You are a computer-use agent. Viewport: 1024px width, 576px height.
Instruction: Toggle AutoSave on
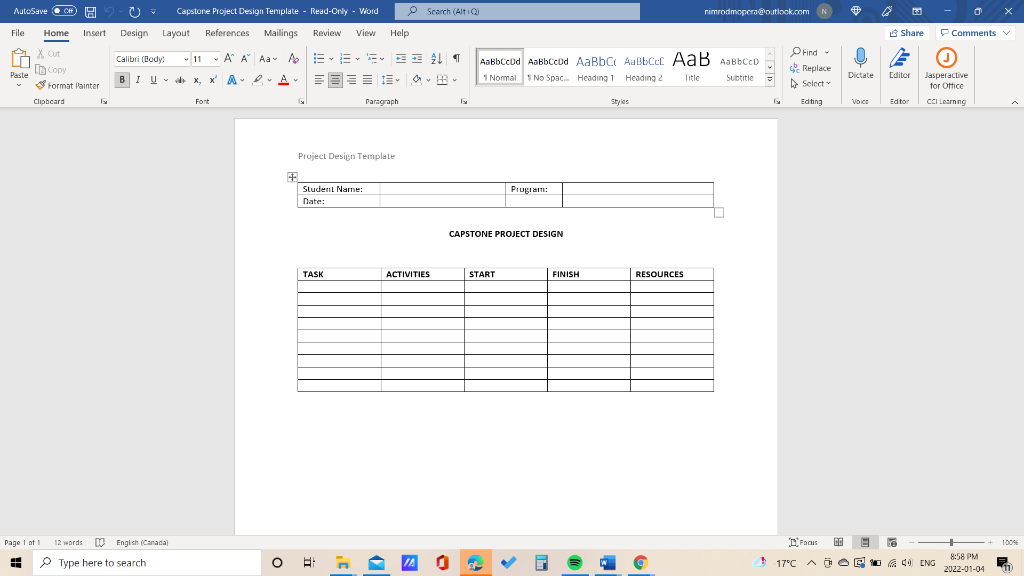tap(66, 10)
